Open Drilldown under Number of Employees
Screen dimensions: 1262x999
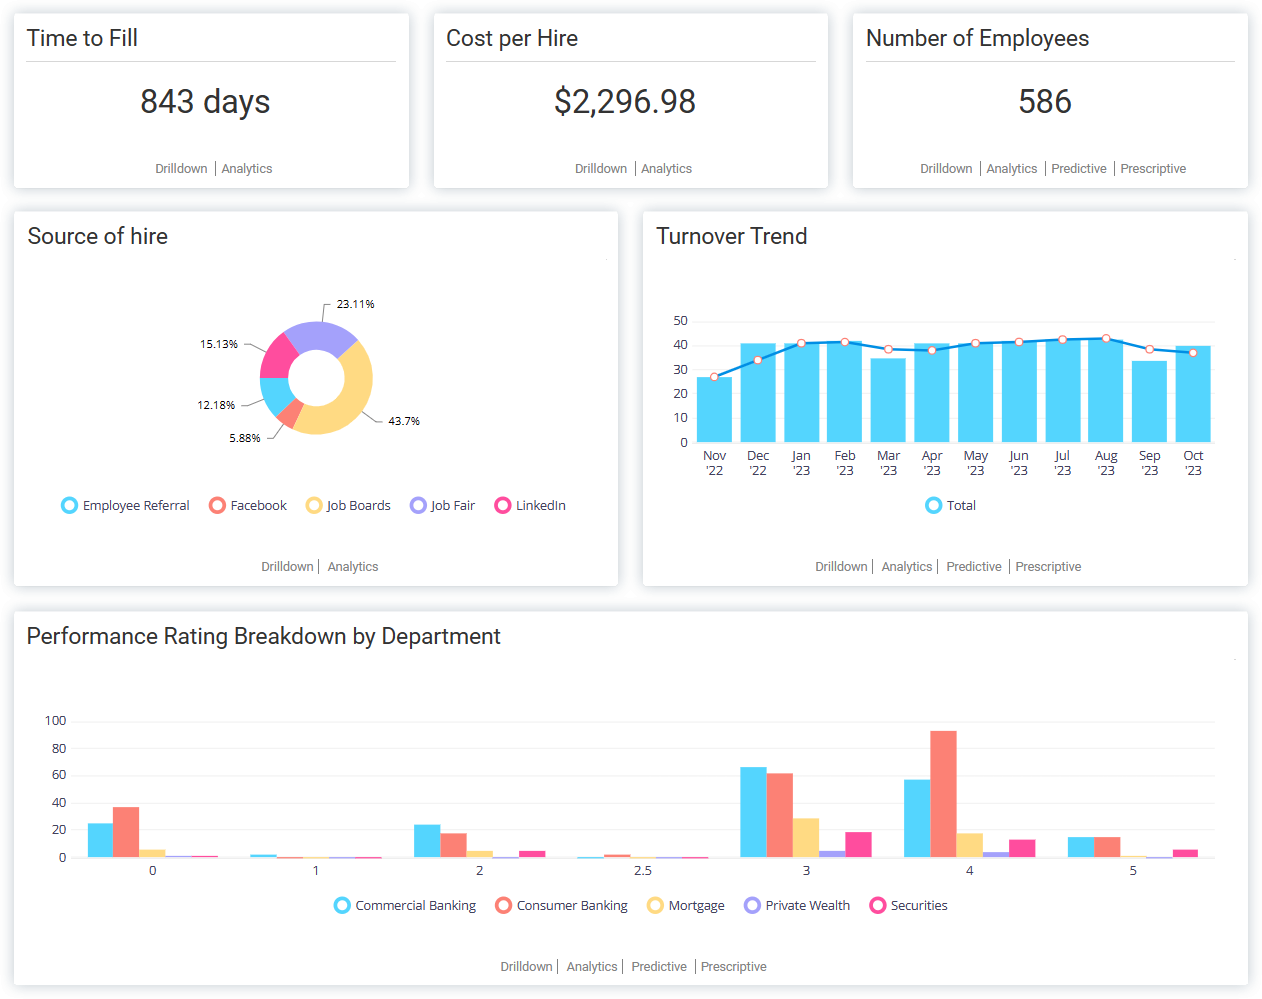(946, 169)
